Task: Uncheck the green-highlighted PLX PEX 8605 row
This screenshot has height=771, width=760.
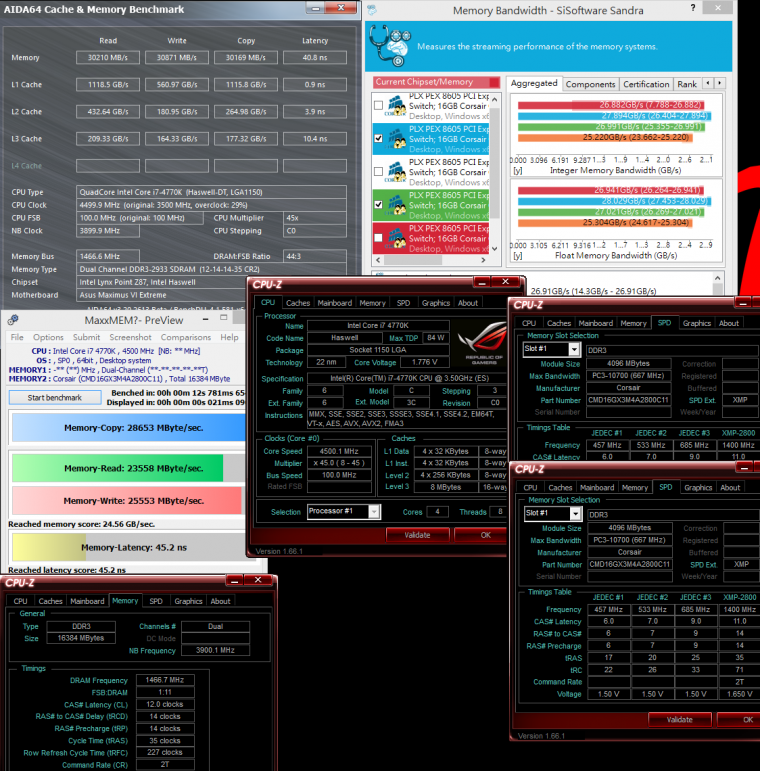Action: coord(379,205)
